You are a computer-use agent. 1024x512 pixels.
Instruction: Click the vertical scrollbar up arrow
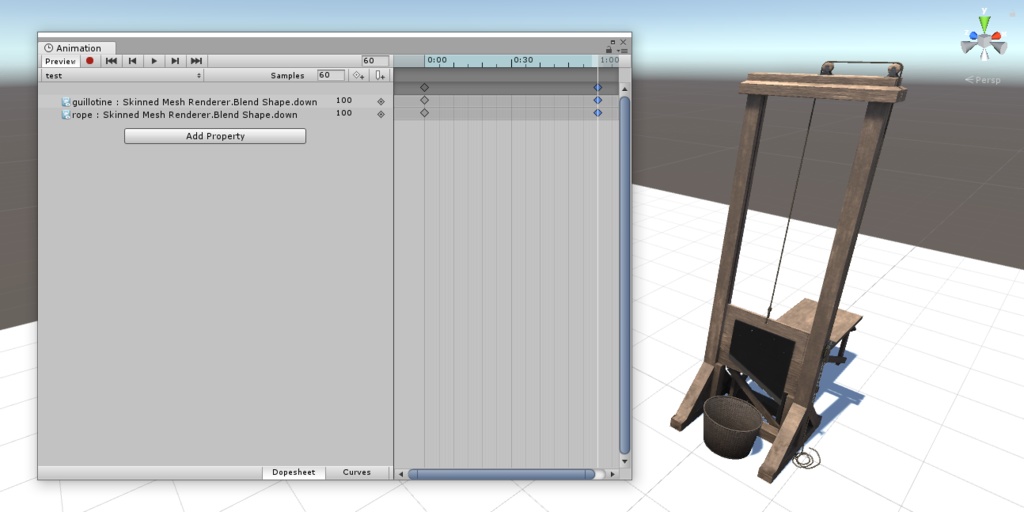(625, 89)
